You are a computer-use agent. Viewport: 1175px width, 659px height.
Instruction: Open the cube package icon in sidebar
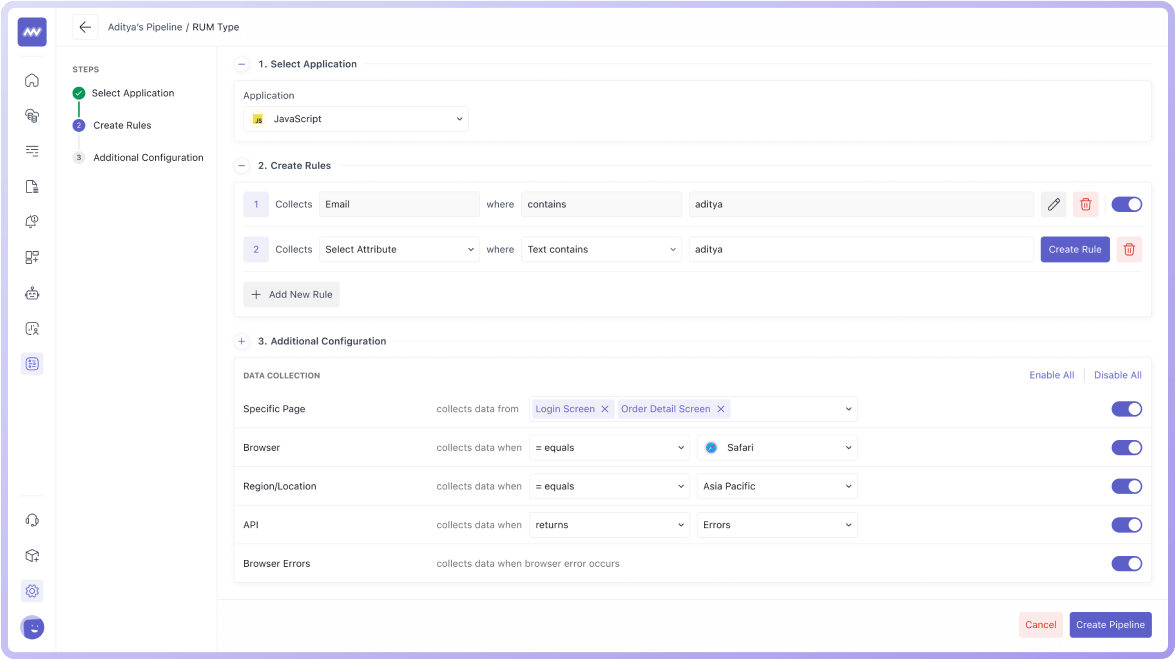coord(32,556)
